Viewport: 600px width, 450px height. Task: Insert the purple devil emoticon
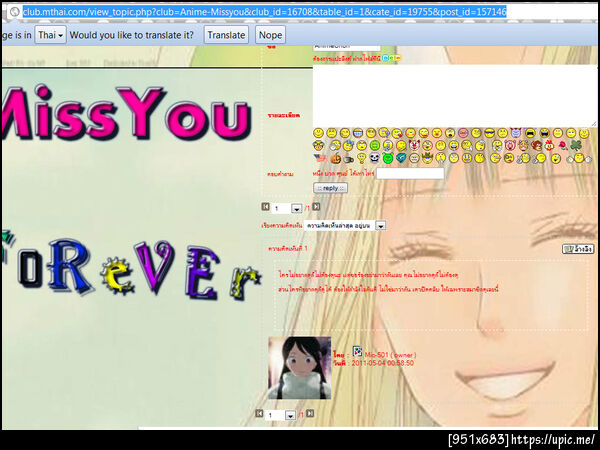pos(515,132)
